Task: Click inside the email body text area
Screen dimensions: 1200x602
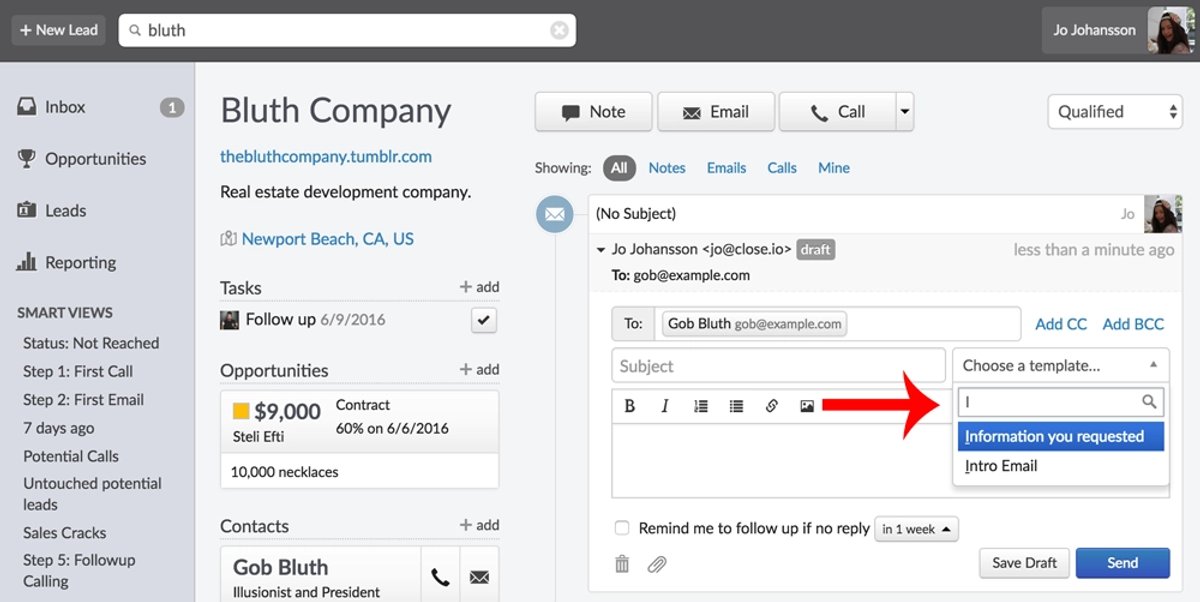Action: click(781, 460)
